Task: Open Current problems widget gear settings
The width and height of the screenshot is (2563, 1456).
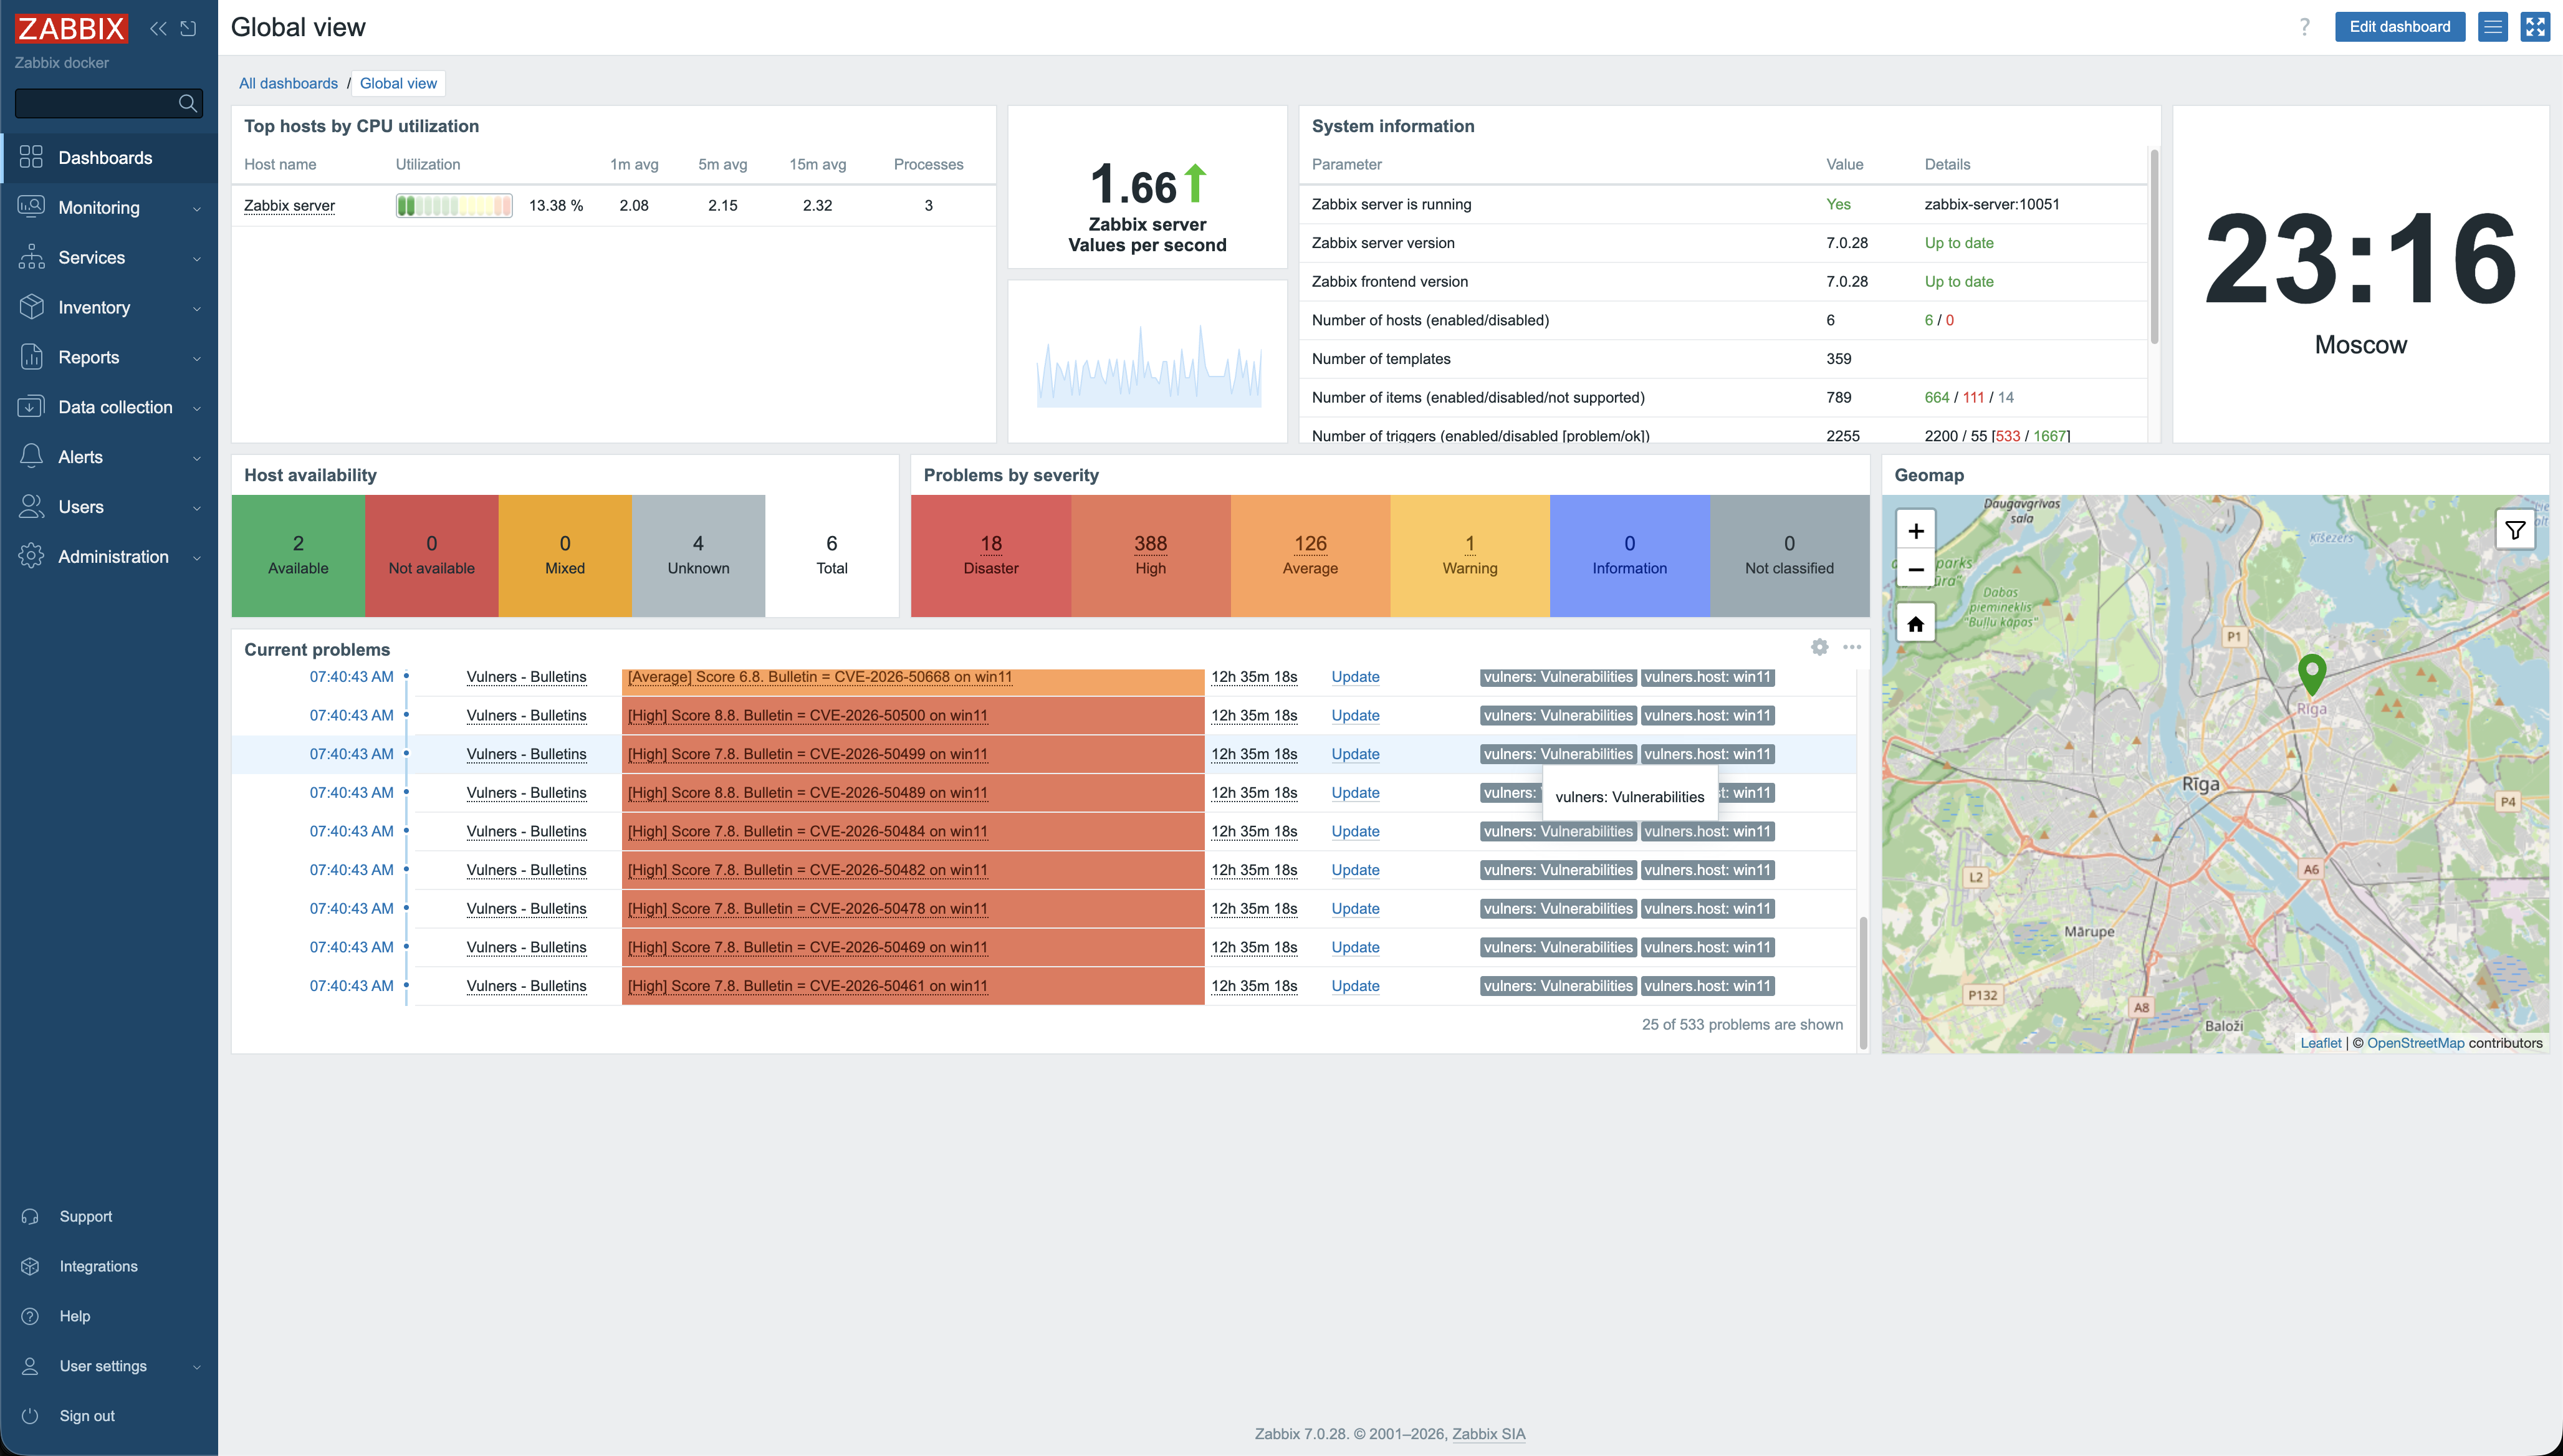Action: tap(1820, 648)
